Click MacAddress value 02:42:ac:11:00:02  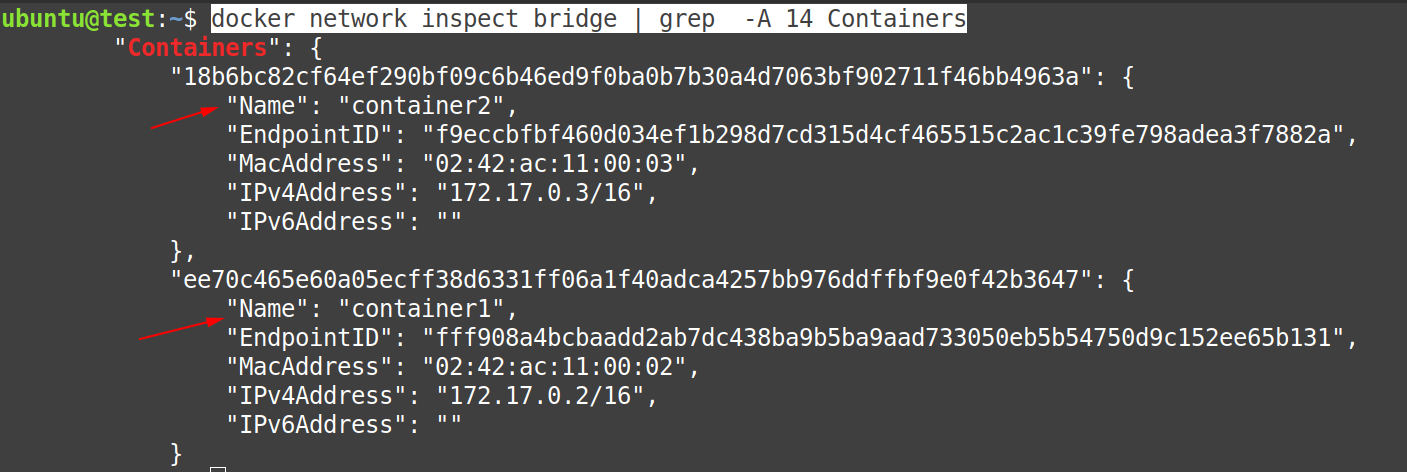[x=556, y=367]
